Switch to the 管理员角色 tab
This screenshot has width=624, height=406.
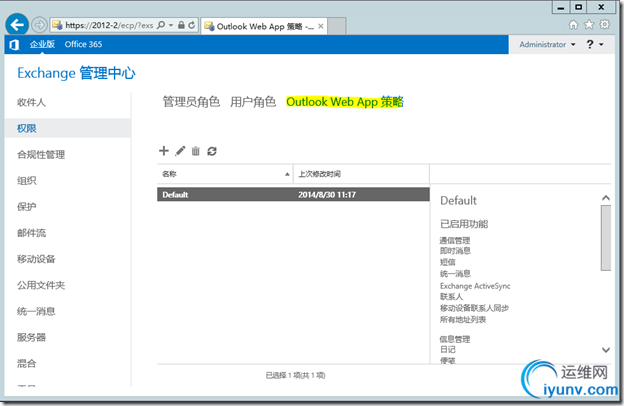coord(191,102)
